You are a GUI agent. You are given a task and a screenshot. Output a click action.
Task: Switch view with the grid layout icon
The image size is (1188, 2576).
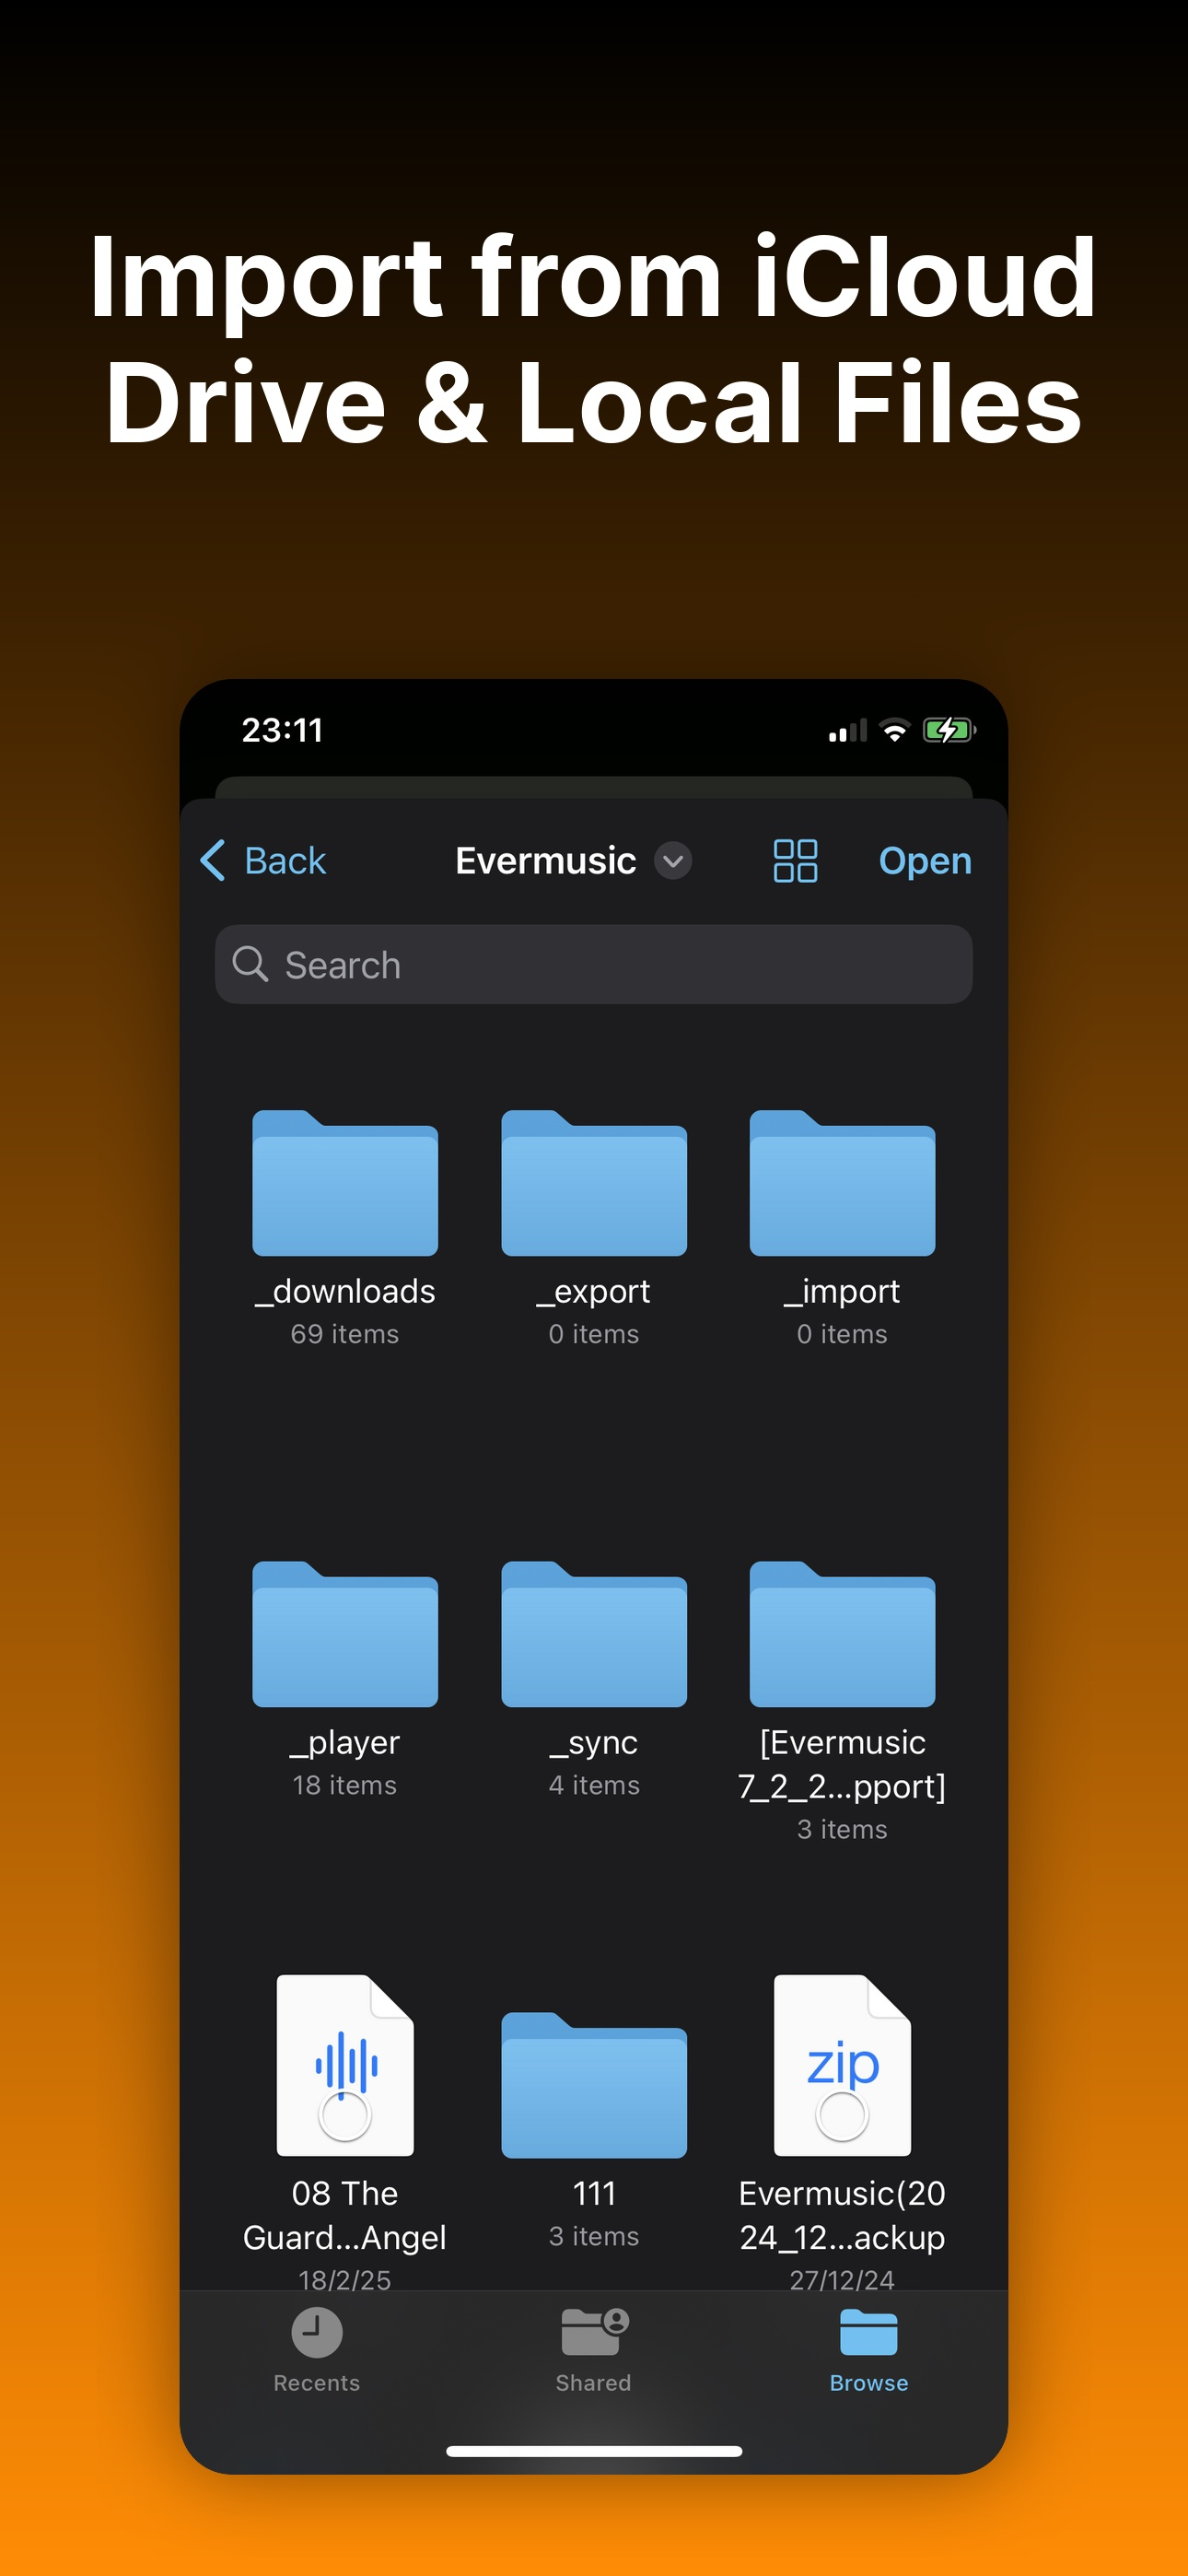tap(795, 860)
